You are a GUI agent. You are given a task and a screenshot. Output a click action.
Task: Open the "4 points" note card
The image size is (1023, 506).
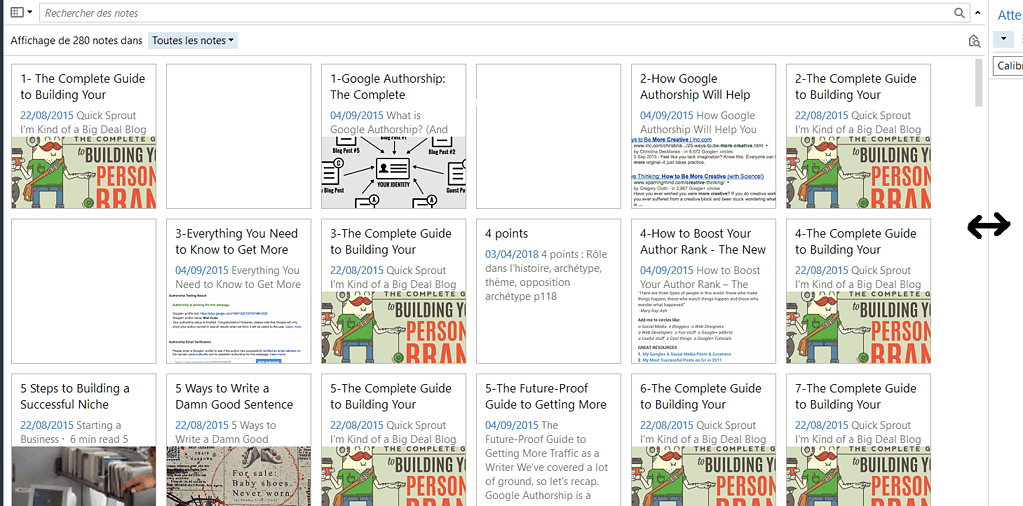point(548,291)
